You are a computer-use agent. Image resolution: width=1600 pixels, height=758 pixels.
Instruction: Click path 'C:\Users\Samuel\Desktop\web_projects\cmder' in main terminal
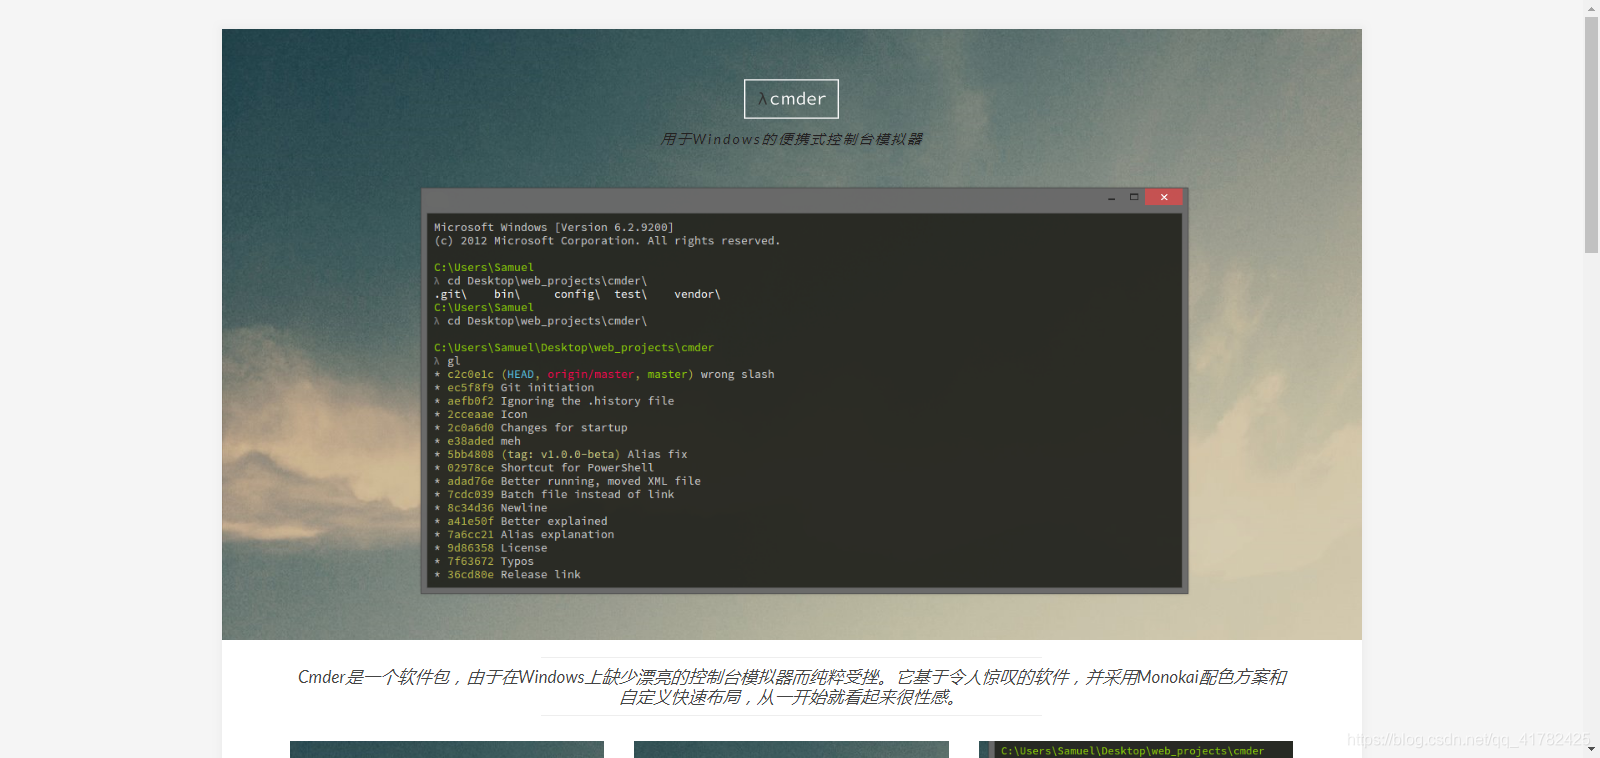[574, 348]
